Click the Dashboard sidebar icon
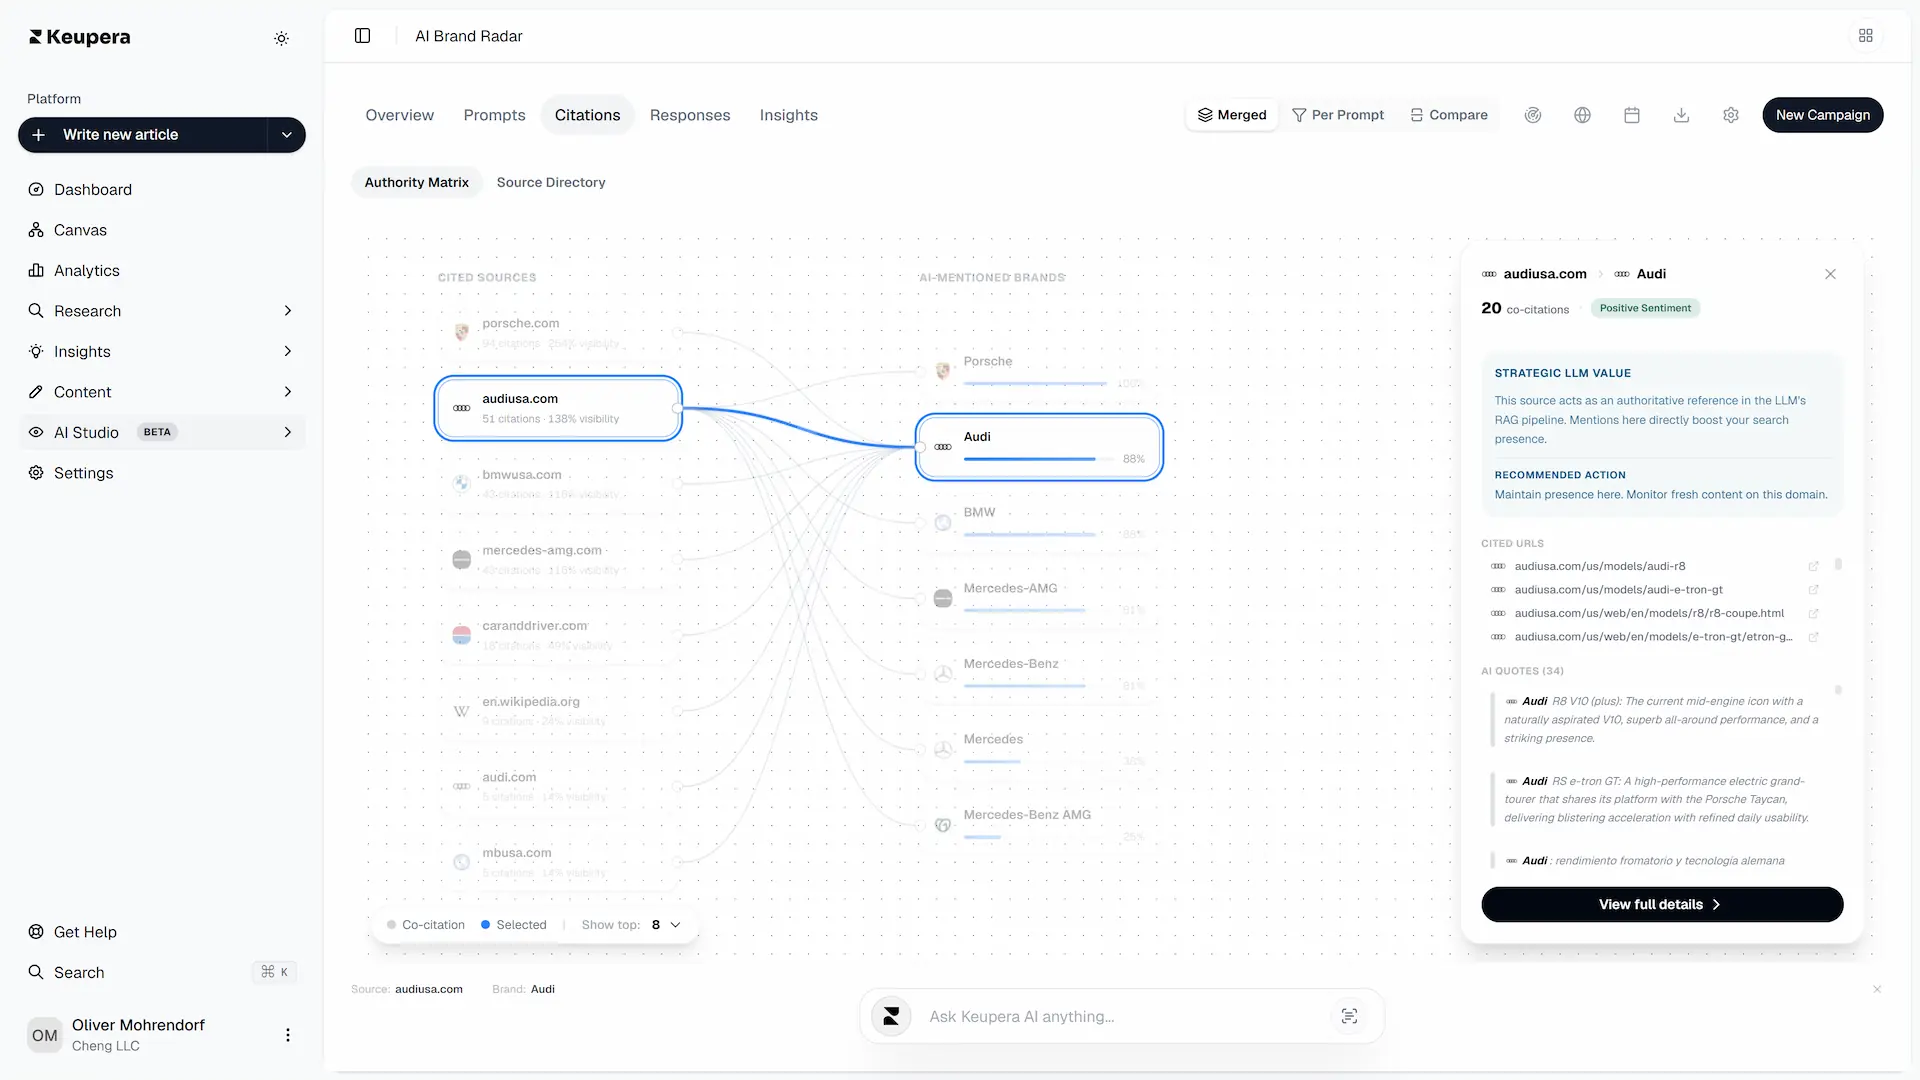This screenshot has height=1080, width=1920. click(36, 190)
